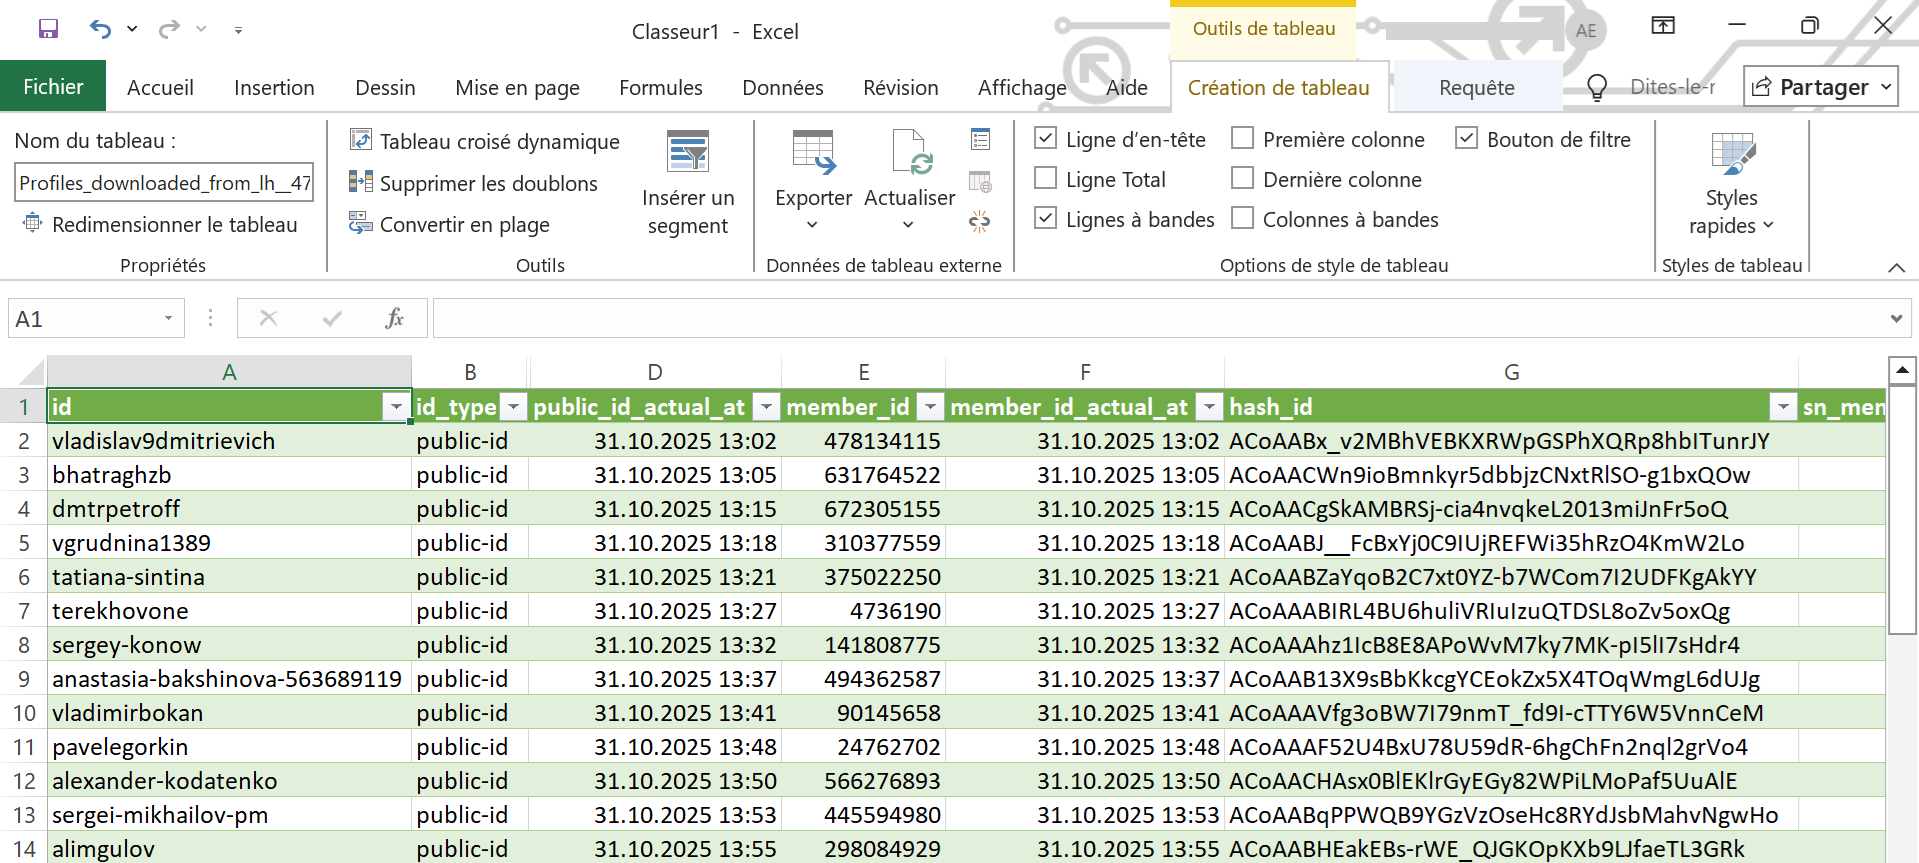Open filter dropdown for id_type column

513,407
